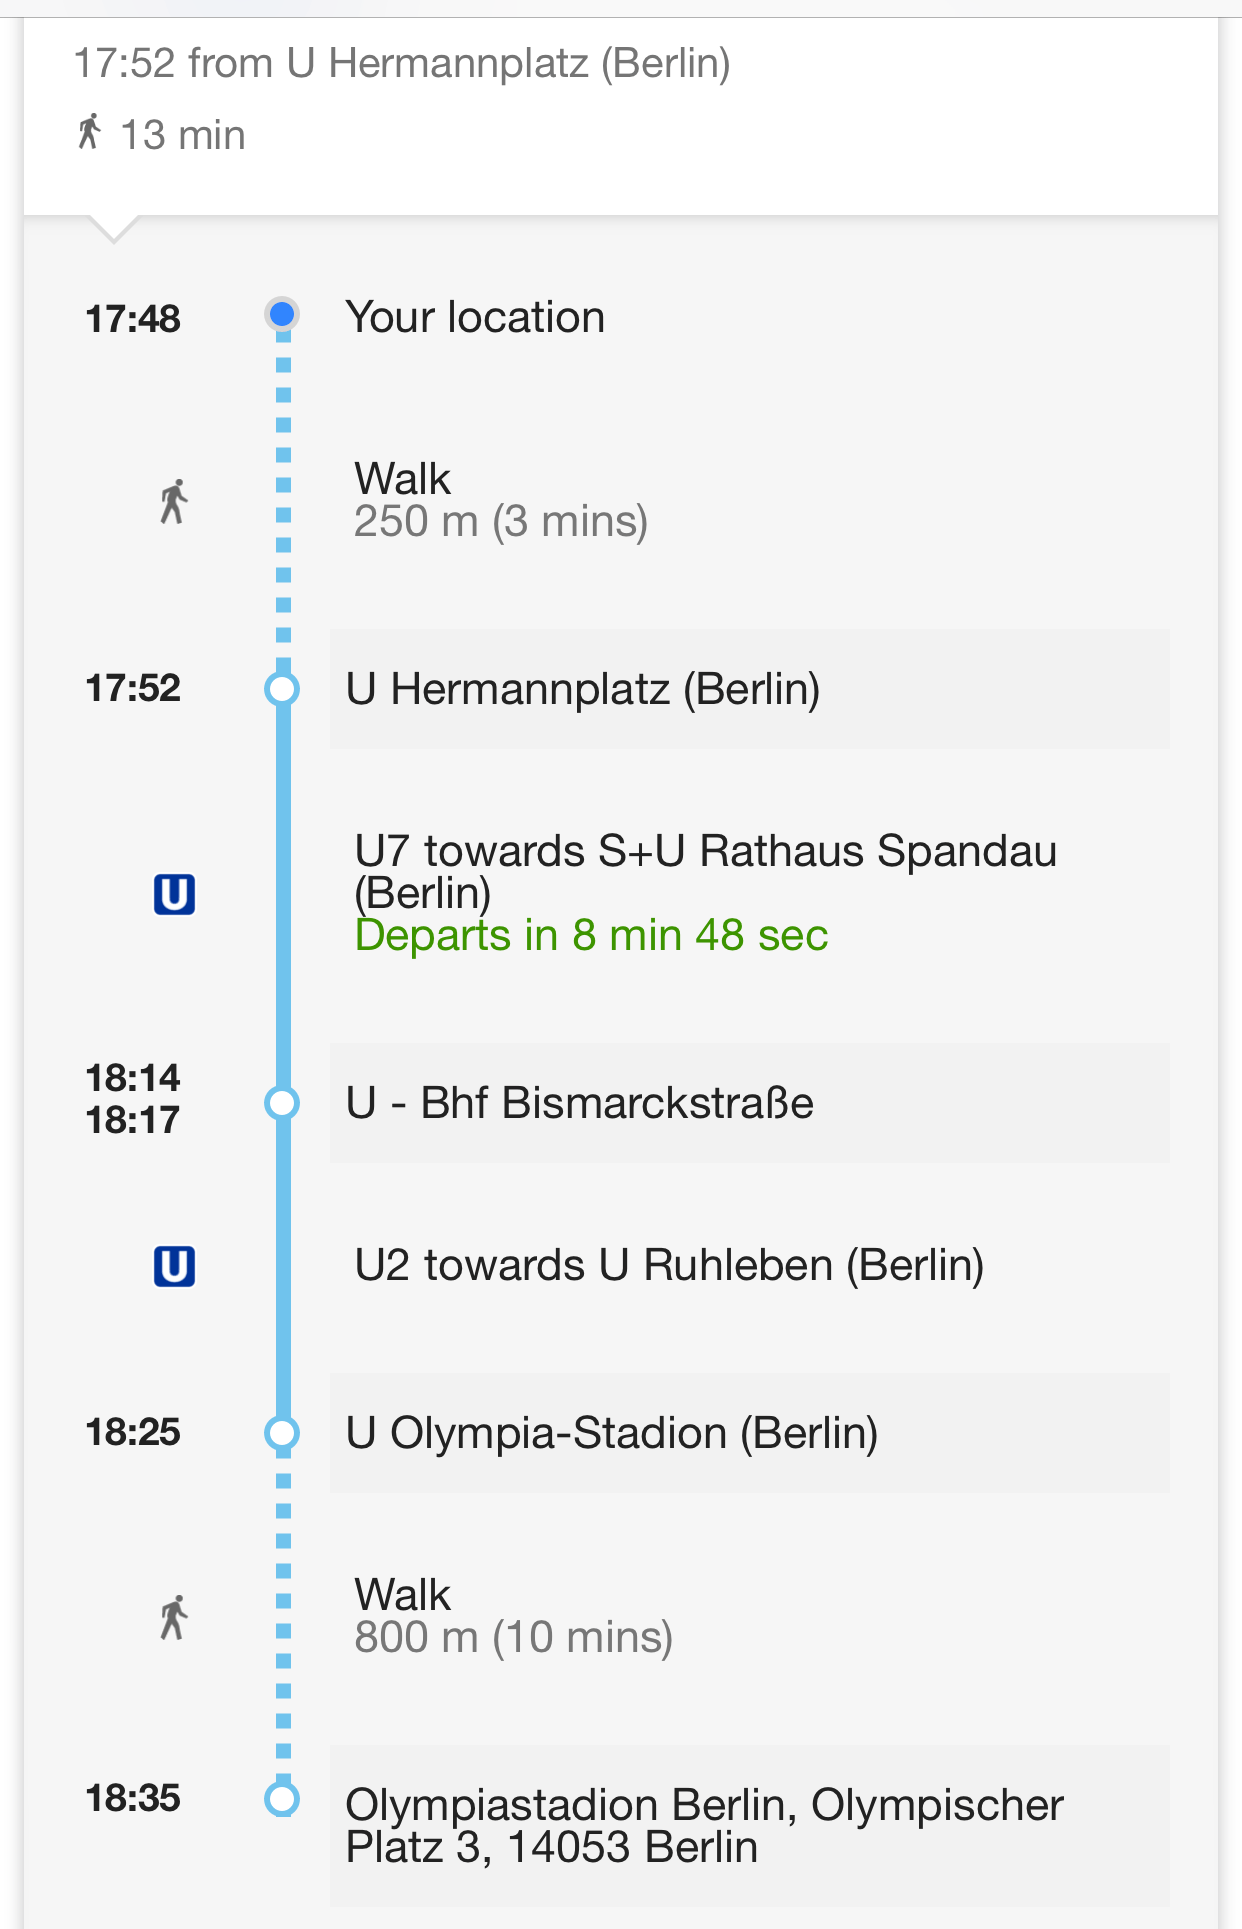
Task: Open Olympiastadion Berlin destination address row
Action: [x=750, y=1825]
